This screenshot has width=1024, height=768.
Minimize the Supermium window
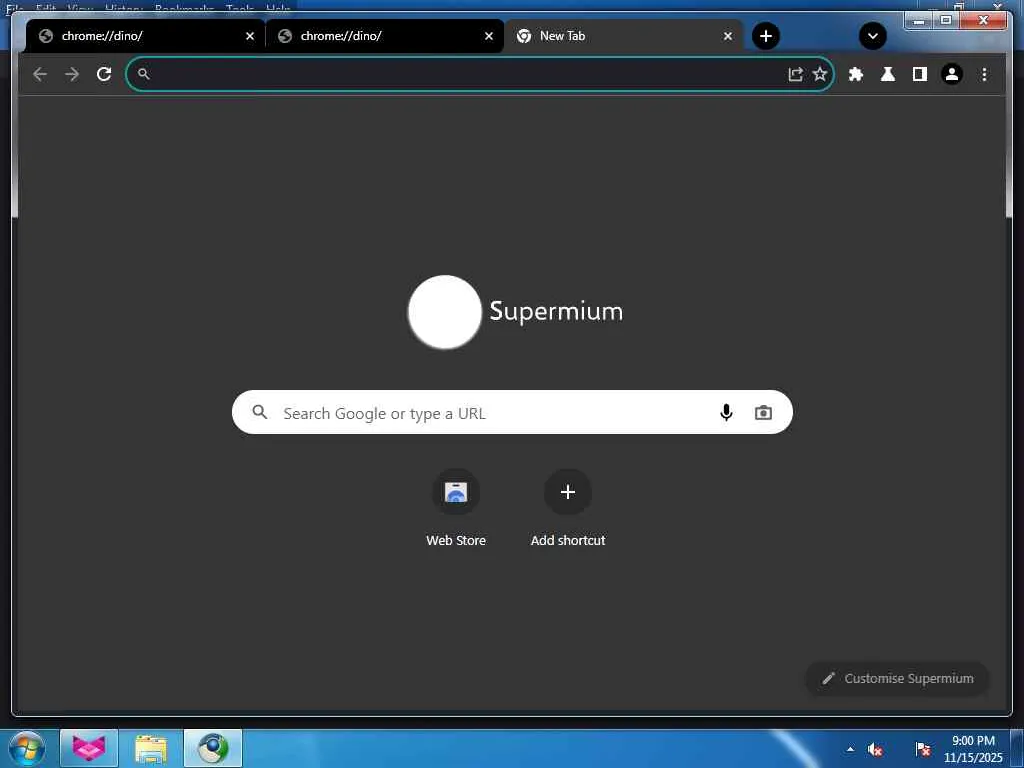coord(919,20)
